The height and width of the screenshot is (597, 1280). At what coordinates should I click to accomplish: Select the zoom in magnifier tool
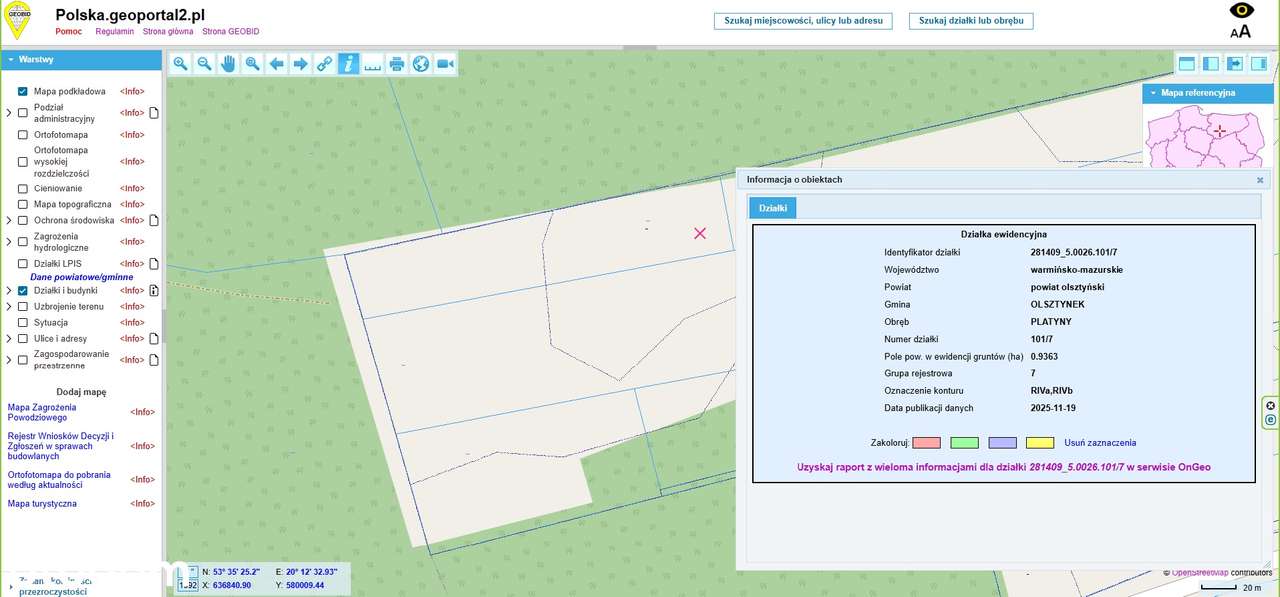point(180,64)
